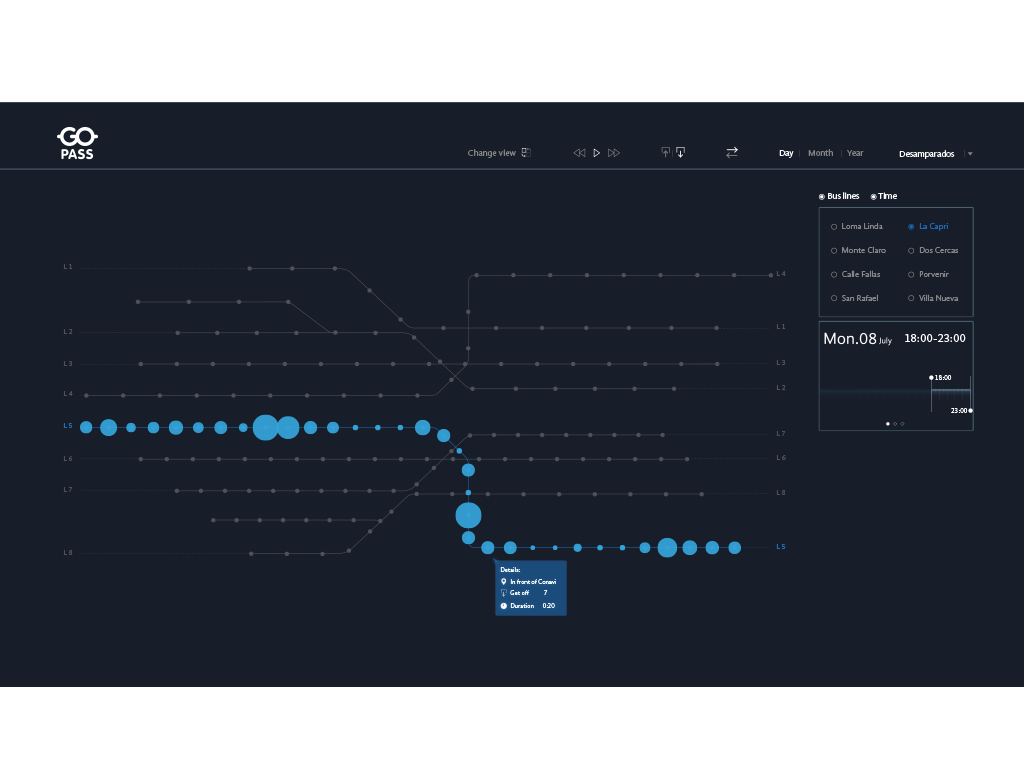Image resolution: width=1024 pixels, height=768 pixels.
Task: Click the Change view layout icon
Action: (526, 153)
